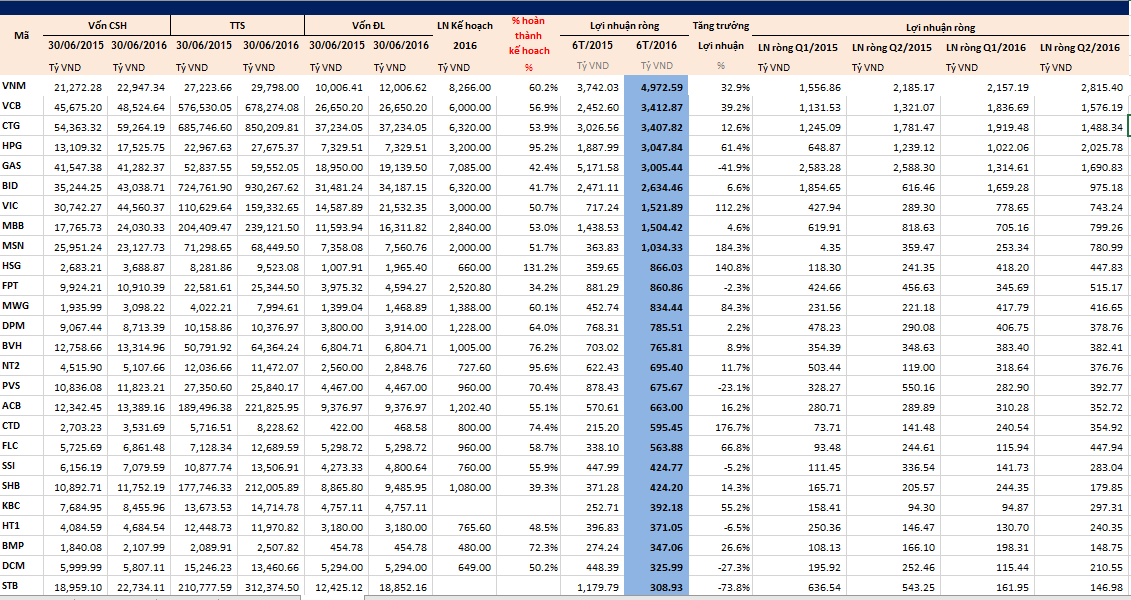Viewport: 1131px width, 600px height.
Task: Click the 'Tăng trưởng' header cell
Action: click(721, 25)
